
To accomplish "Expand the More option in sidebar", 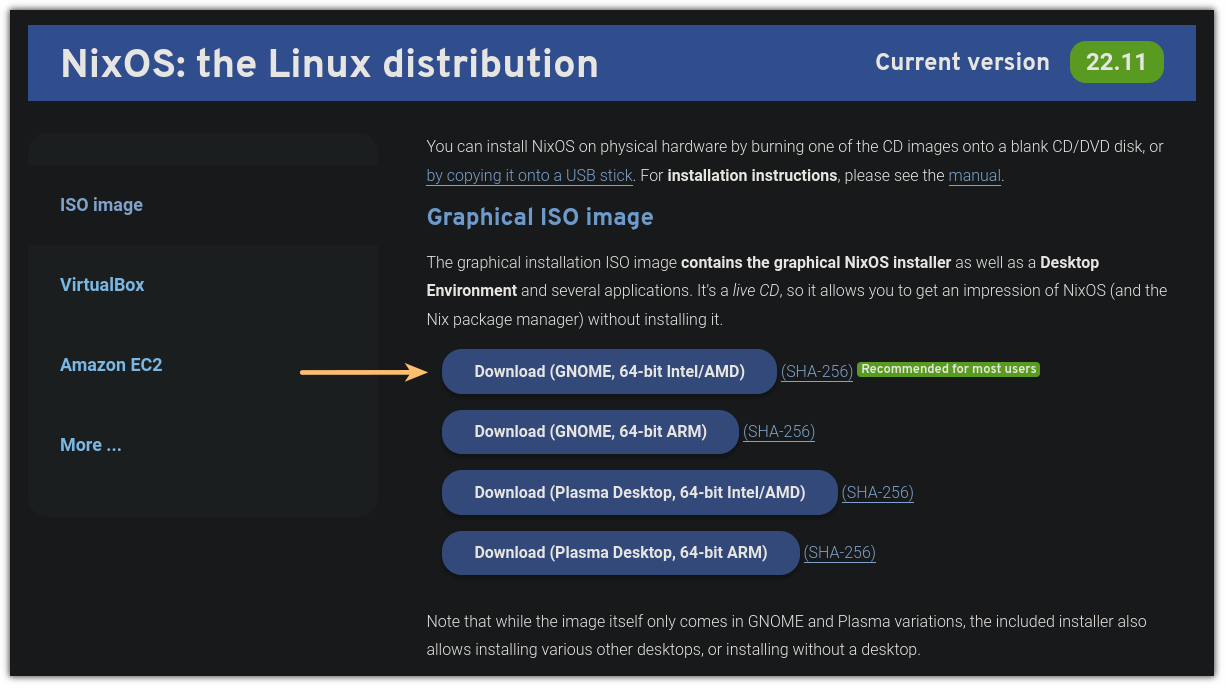I will pyautogui.click(x=90, y=444).
